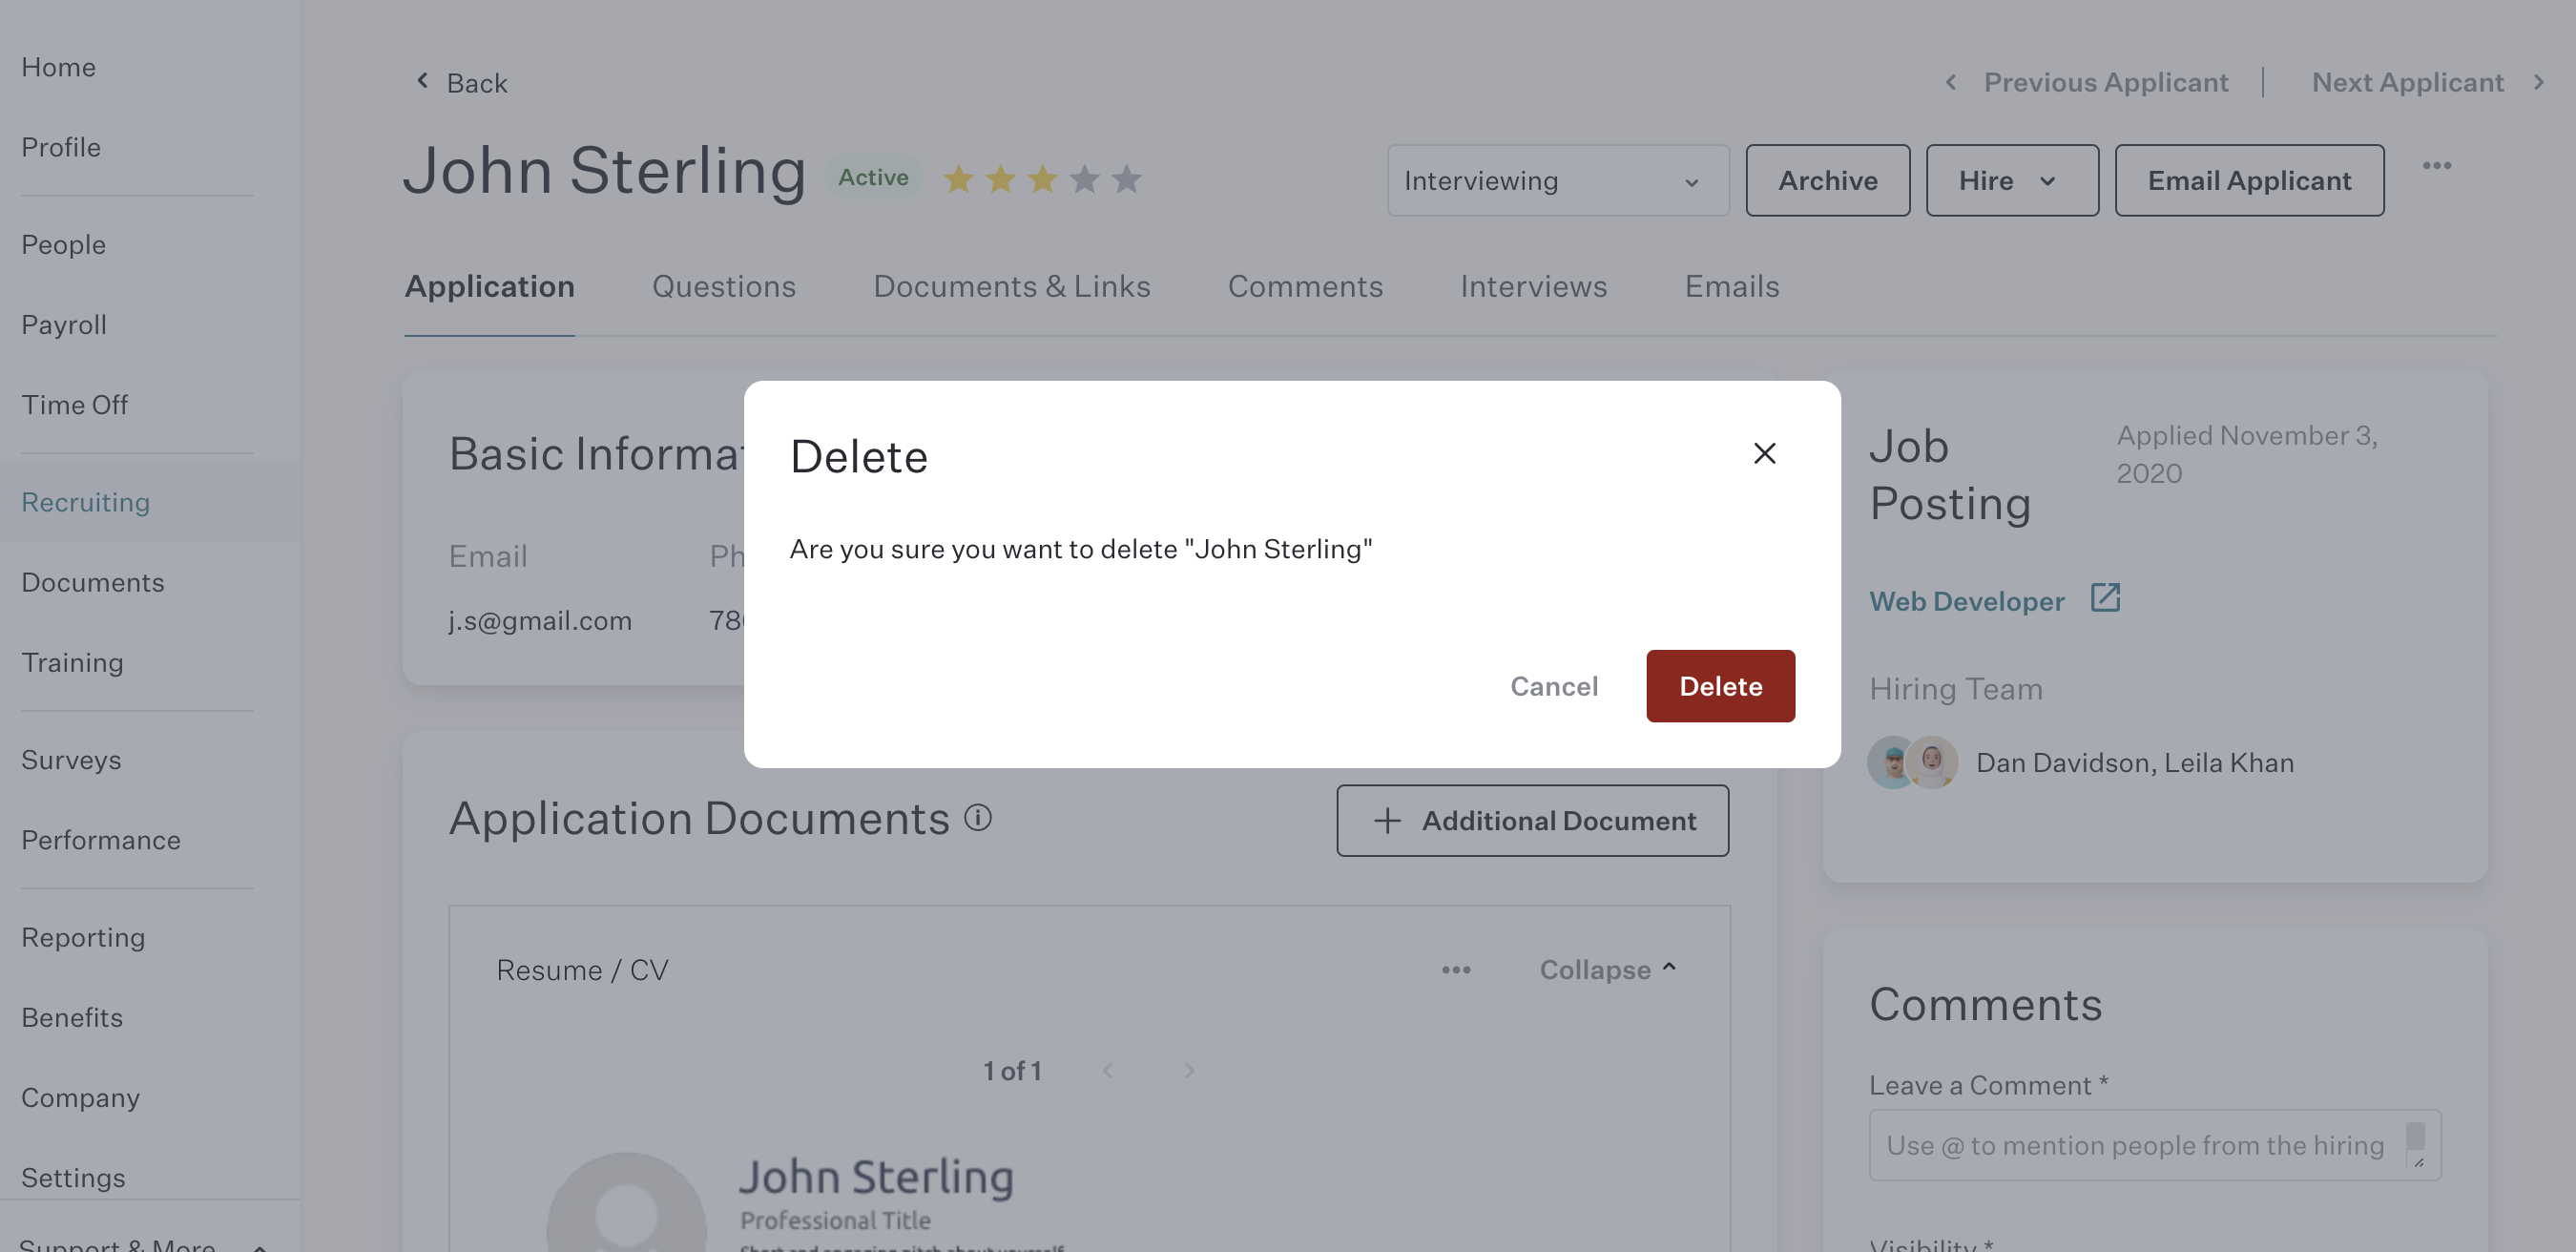The image size is (2576, 1252).
Task: Expand the Hire dropdown button
Action: (2011, 181)
